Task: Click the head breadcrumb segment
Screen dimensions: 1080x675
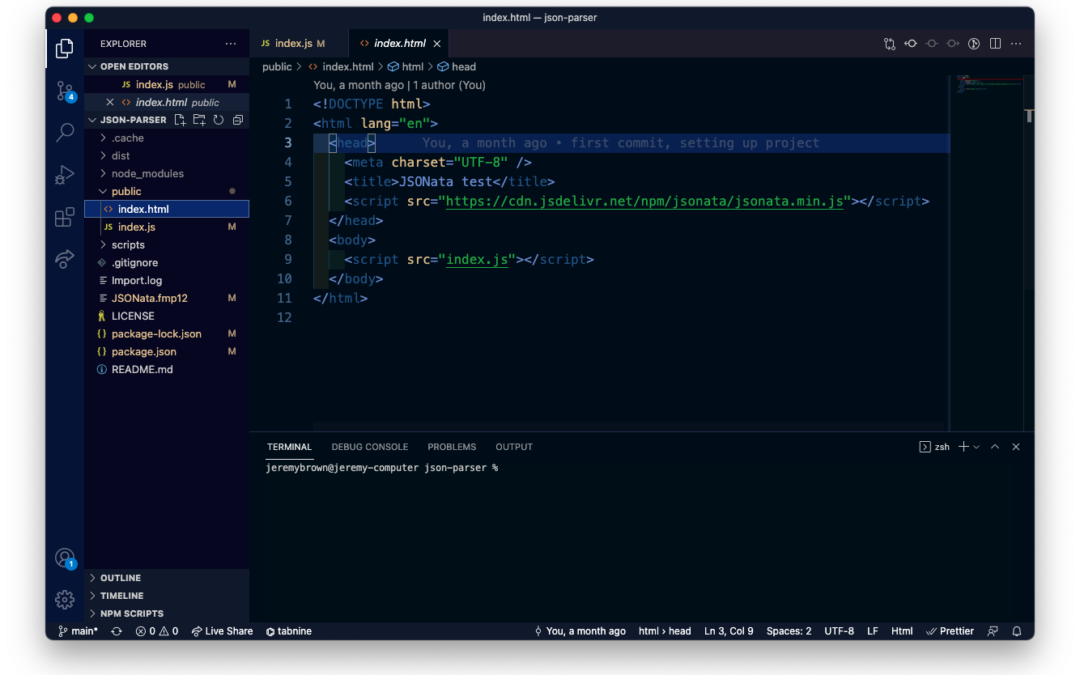Action: [x=457, y=67]
